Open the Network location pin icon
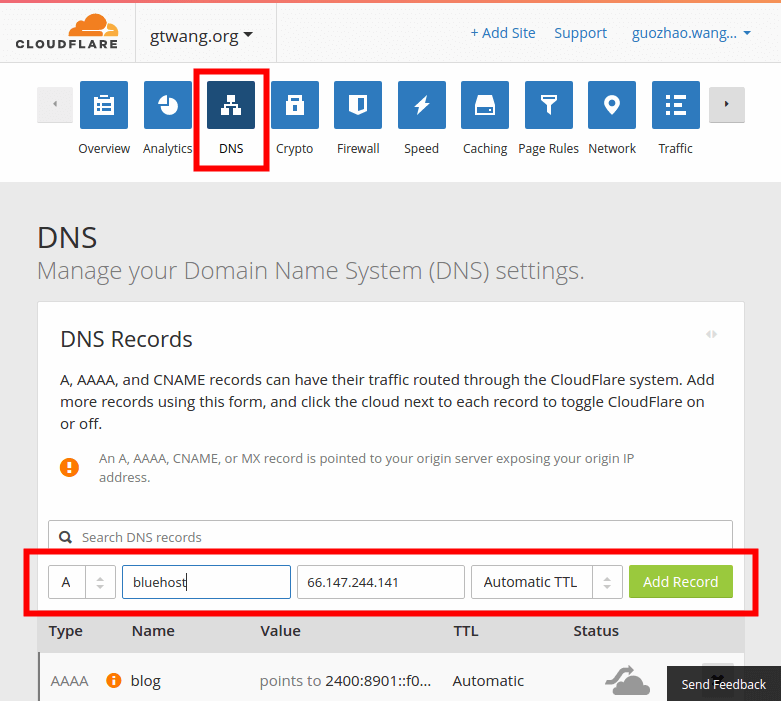 coord(612,105)
